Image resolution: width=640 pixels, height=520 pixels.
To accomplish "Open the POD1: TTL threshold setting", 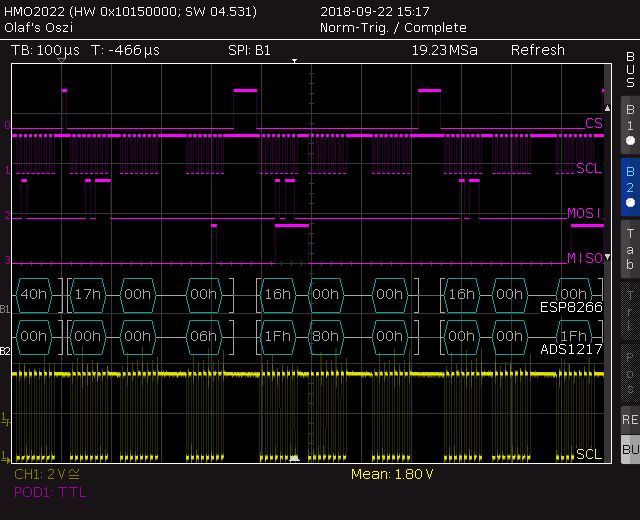I will 50,492.
